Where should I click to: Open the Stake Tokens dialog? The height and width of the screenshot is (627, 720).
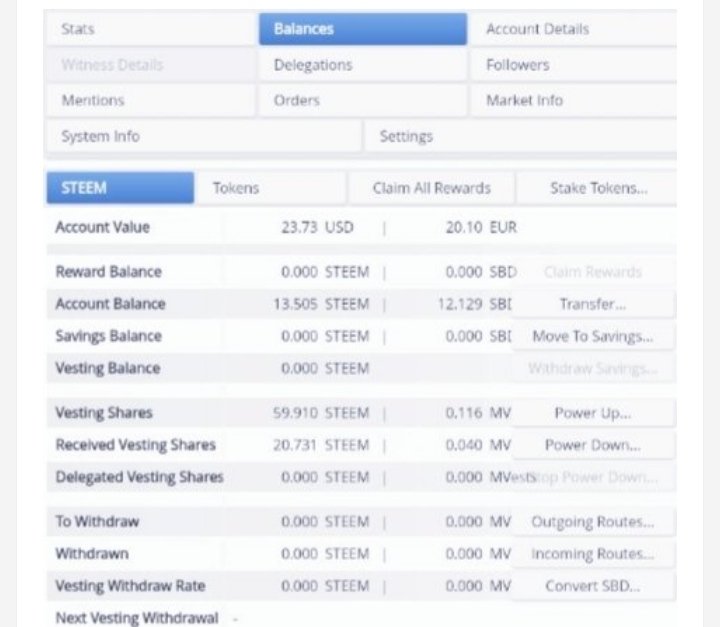coord(597,188)
